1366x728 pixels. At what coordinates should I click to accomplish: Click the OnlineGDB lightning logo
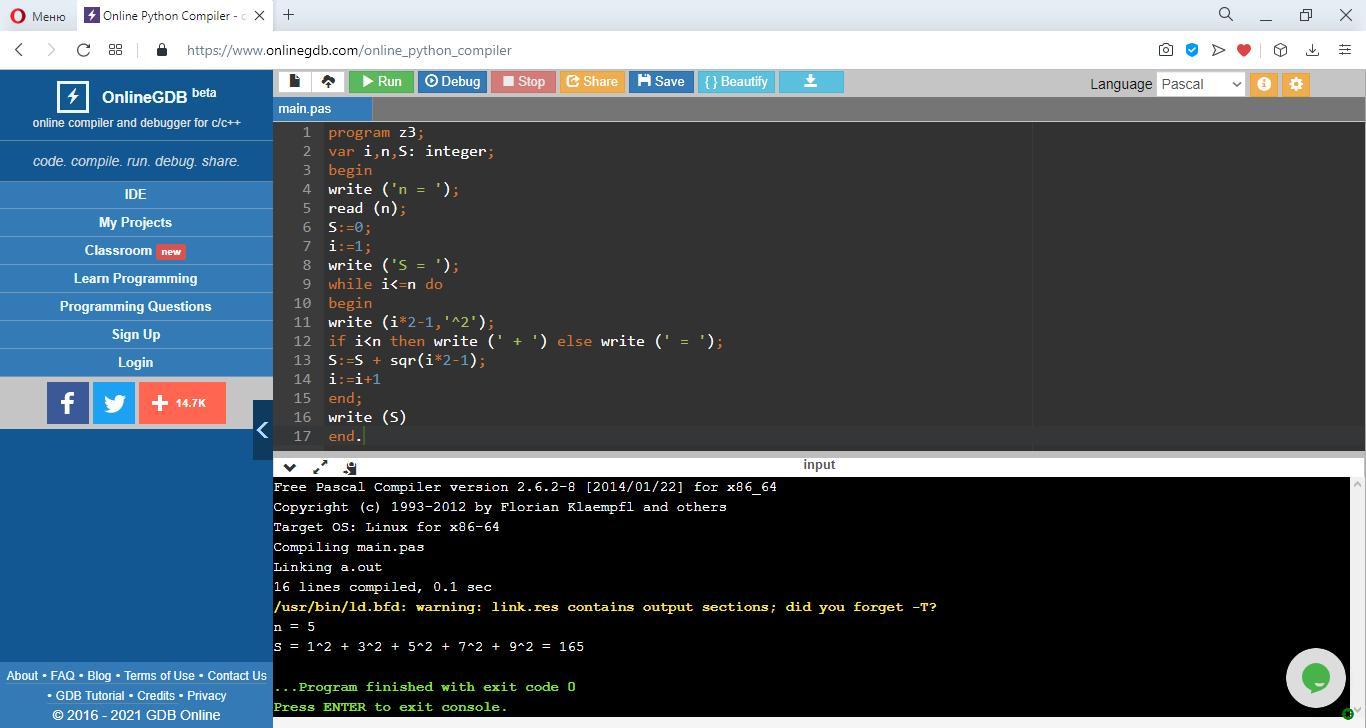72,97
